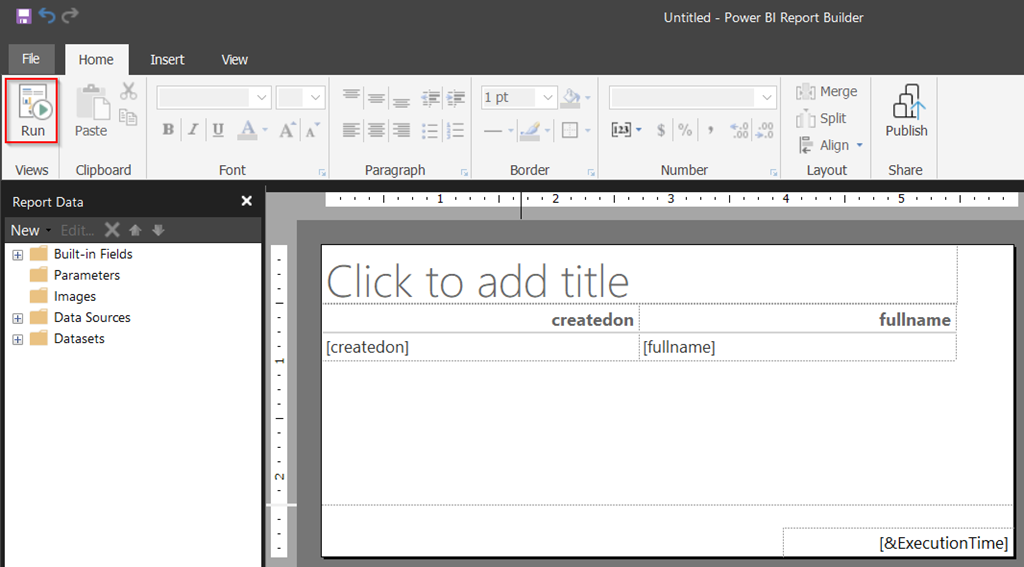Apply a bulleted list

pos(430,130)
